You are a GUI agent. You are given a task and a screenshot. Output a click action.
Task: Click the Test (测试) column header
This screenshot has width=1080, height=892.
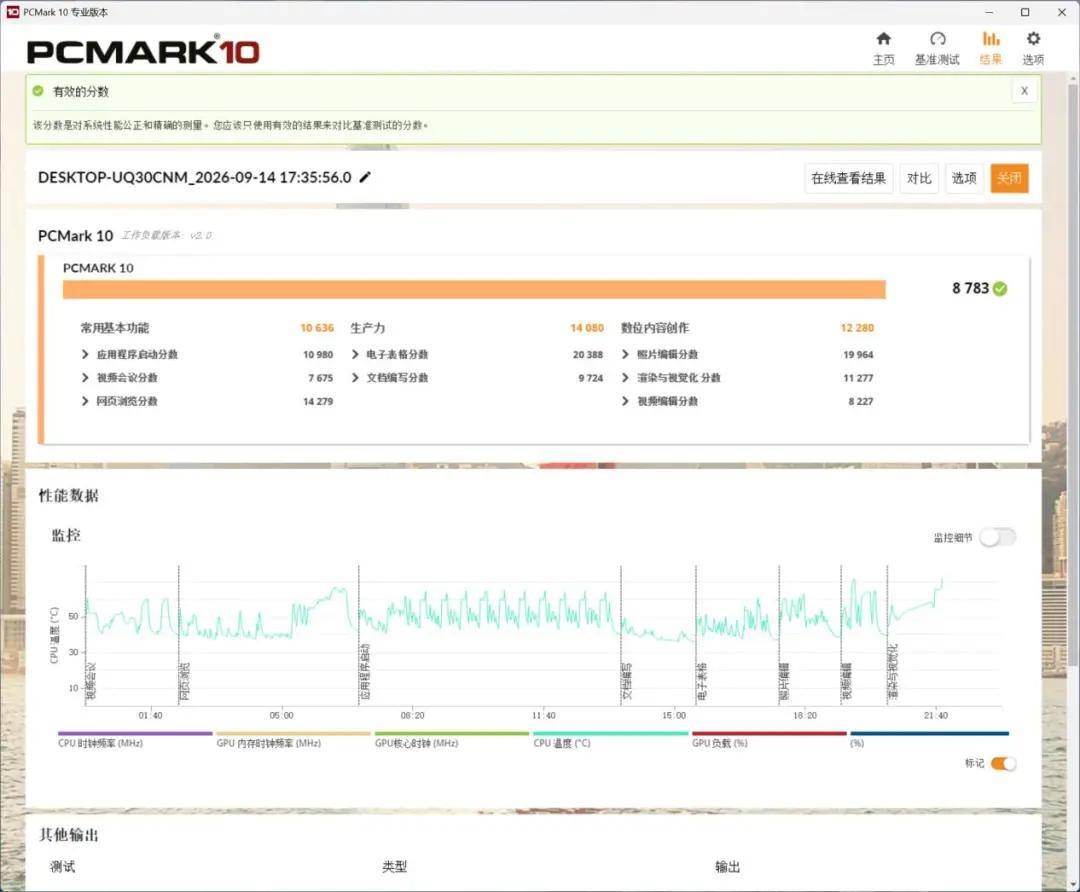63,867
